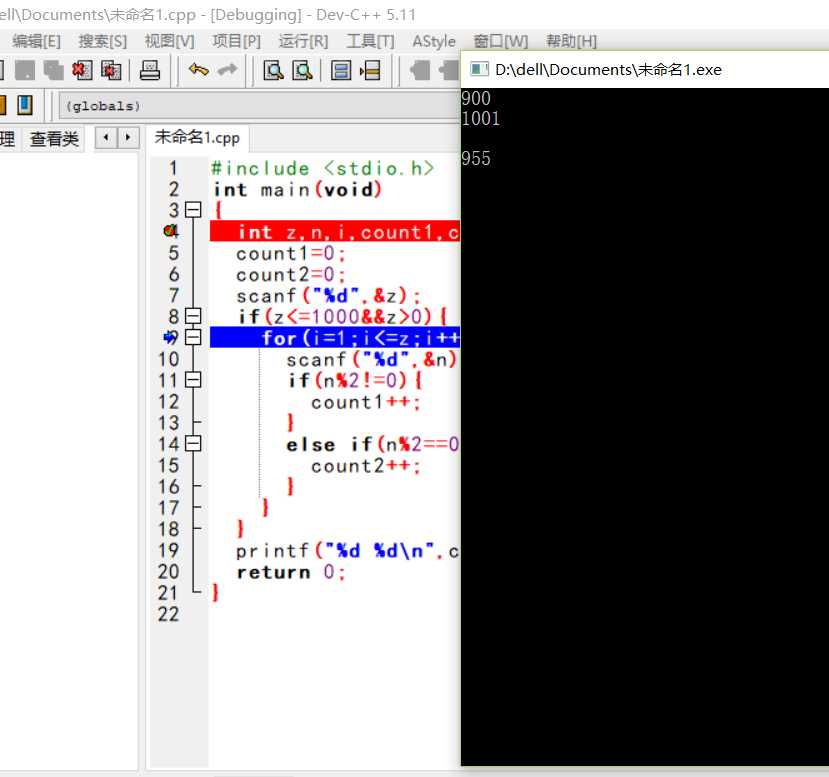This screenshot has height=777, width=829.
Task: Click the scanf("%d",&z); code line
Action: click(x=328, y=295)
